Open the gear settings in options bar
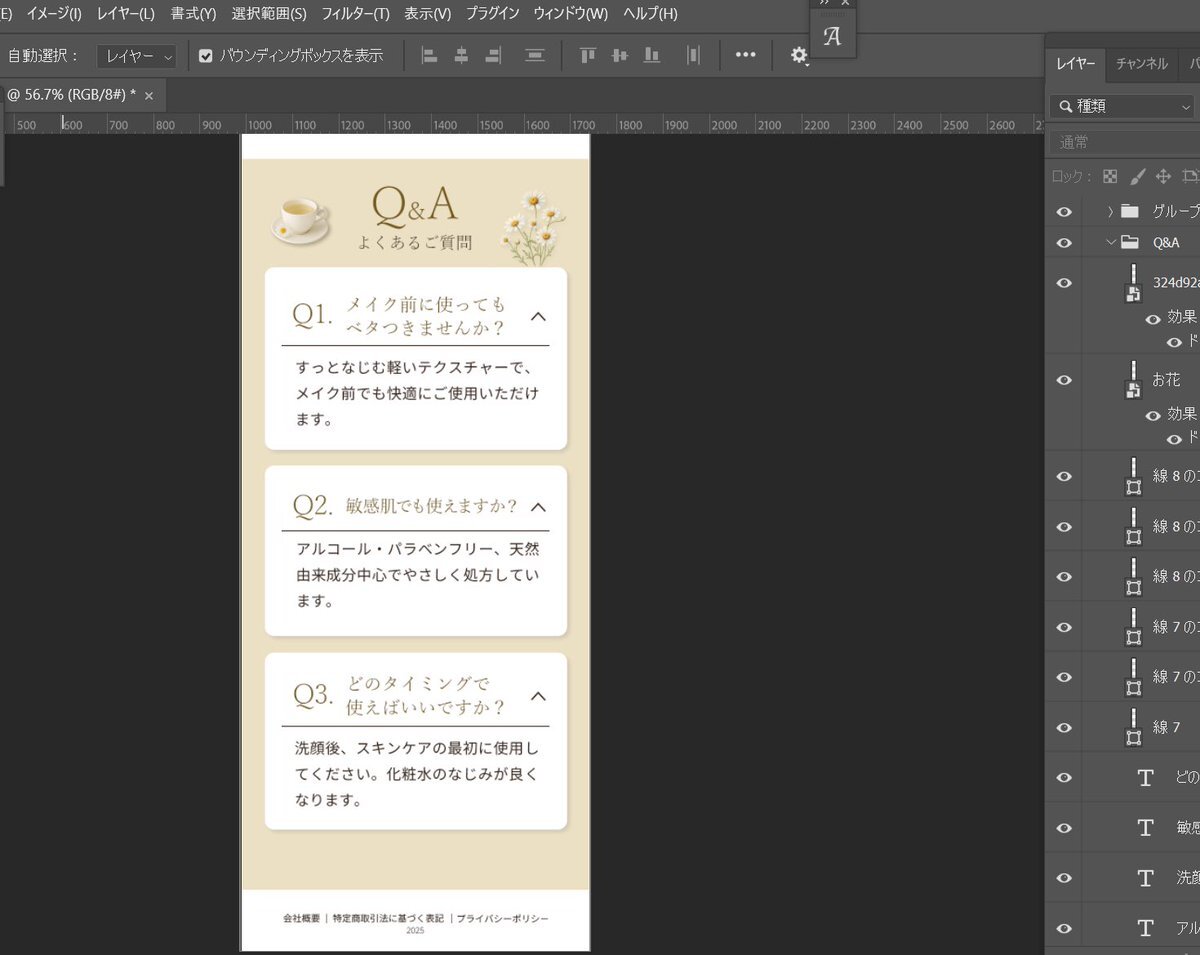 (x=800, y=56)
